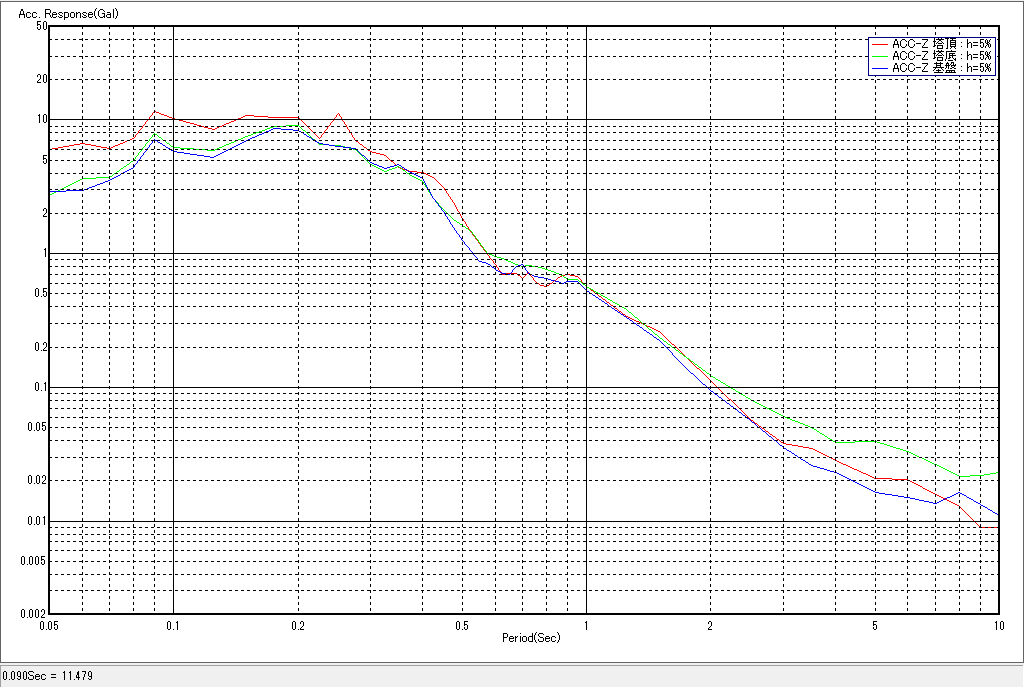
Task: Click the 0.002 tick label on the vertical axis
Action: (34, 614)
